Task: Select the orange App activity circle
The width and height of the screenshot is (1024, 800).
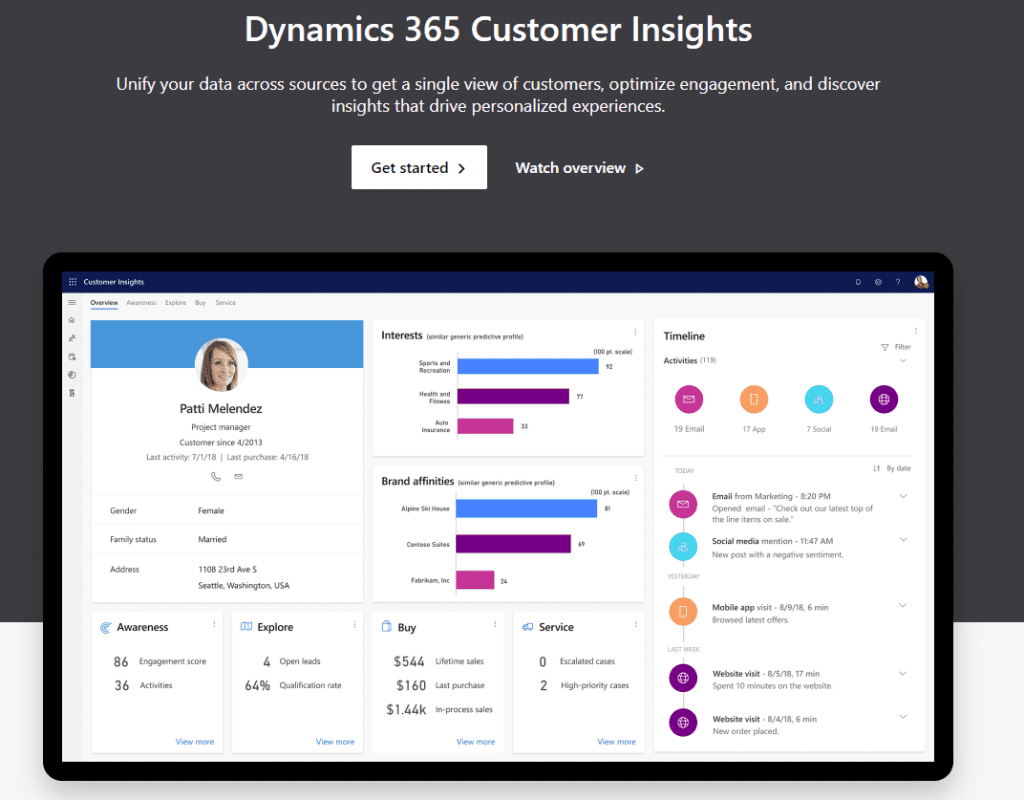Action: [753, 400]
